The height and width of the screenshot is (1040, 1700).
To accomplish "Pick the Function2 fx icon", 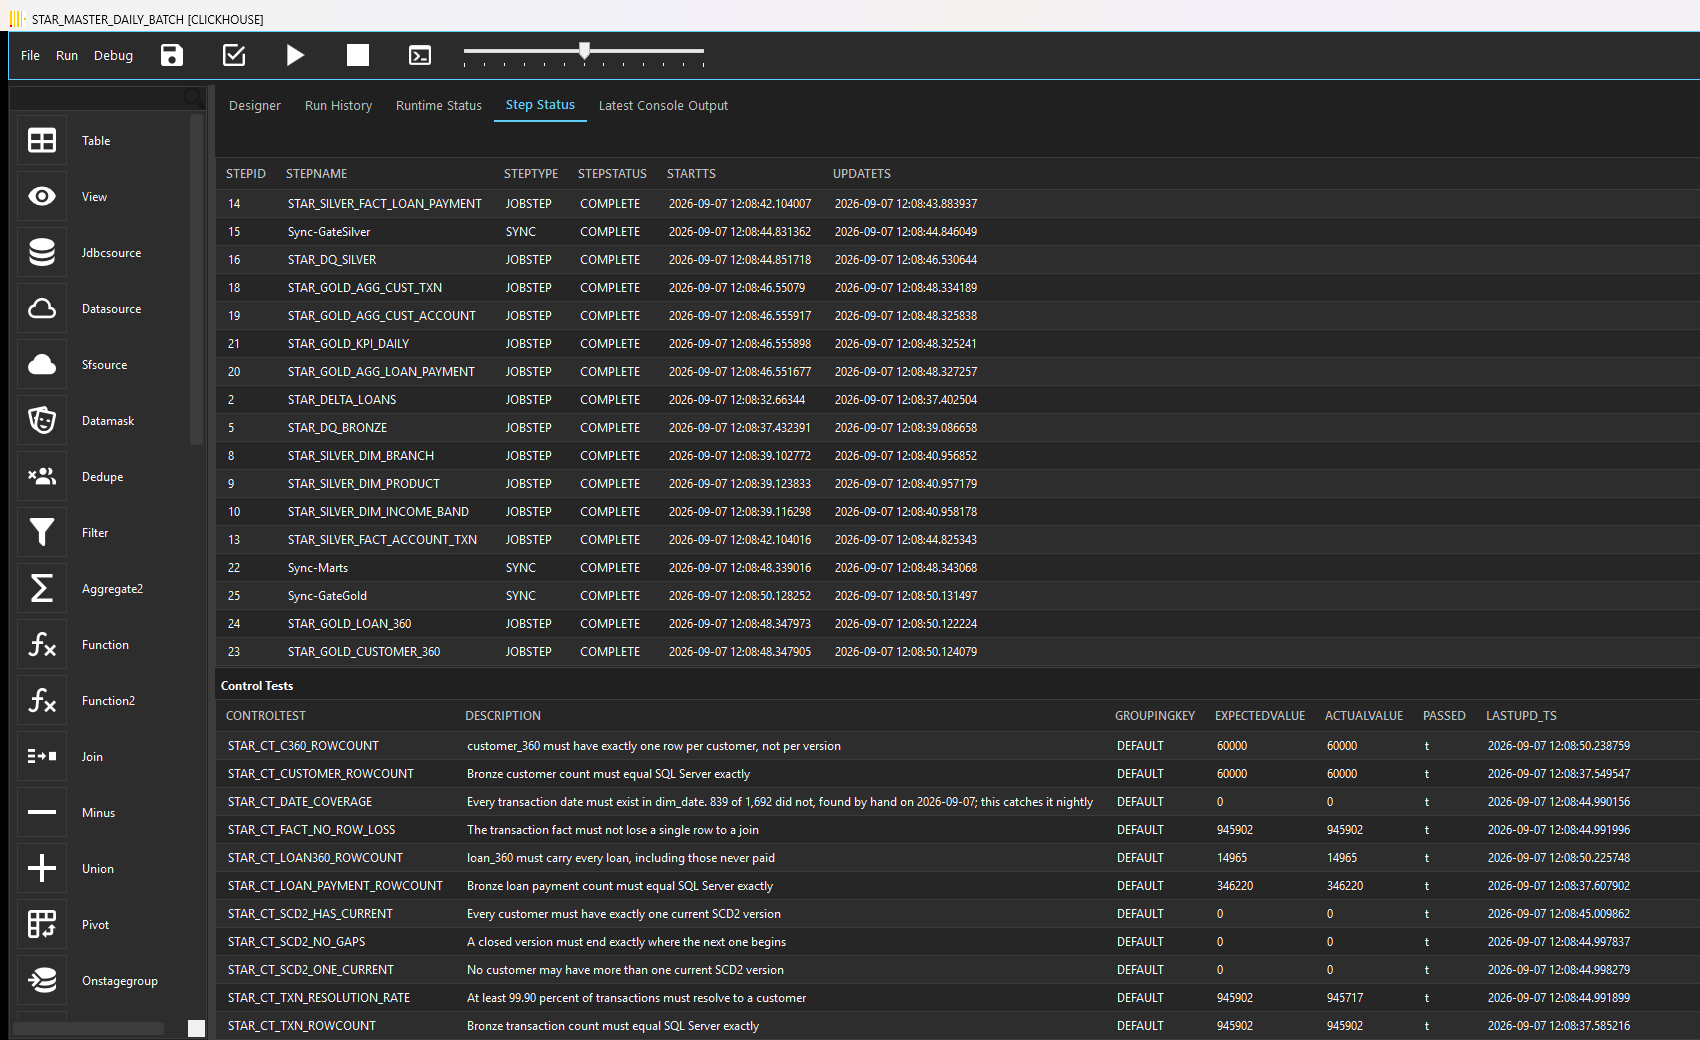I will [x=42, y=701].
